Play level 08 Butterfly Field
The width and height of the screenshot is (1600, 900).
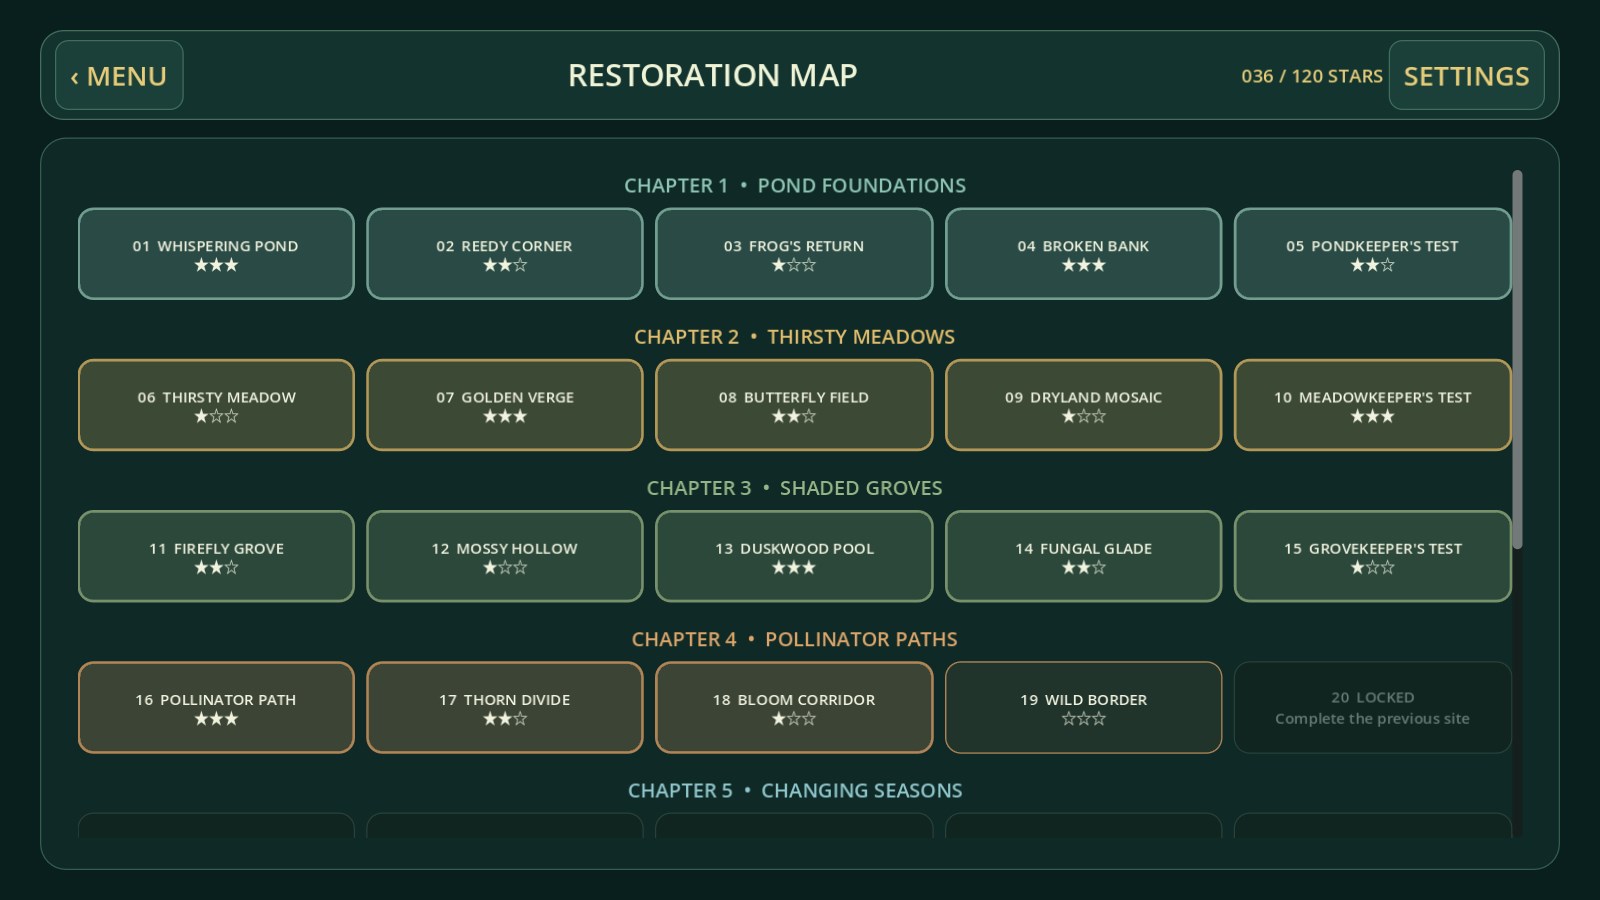coord(794,405)
